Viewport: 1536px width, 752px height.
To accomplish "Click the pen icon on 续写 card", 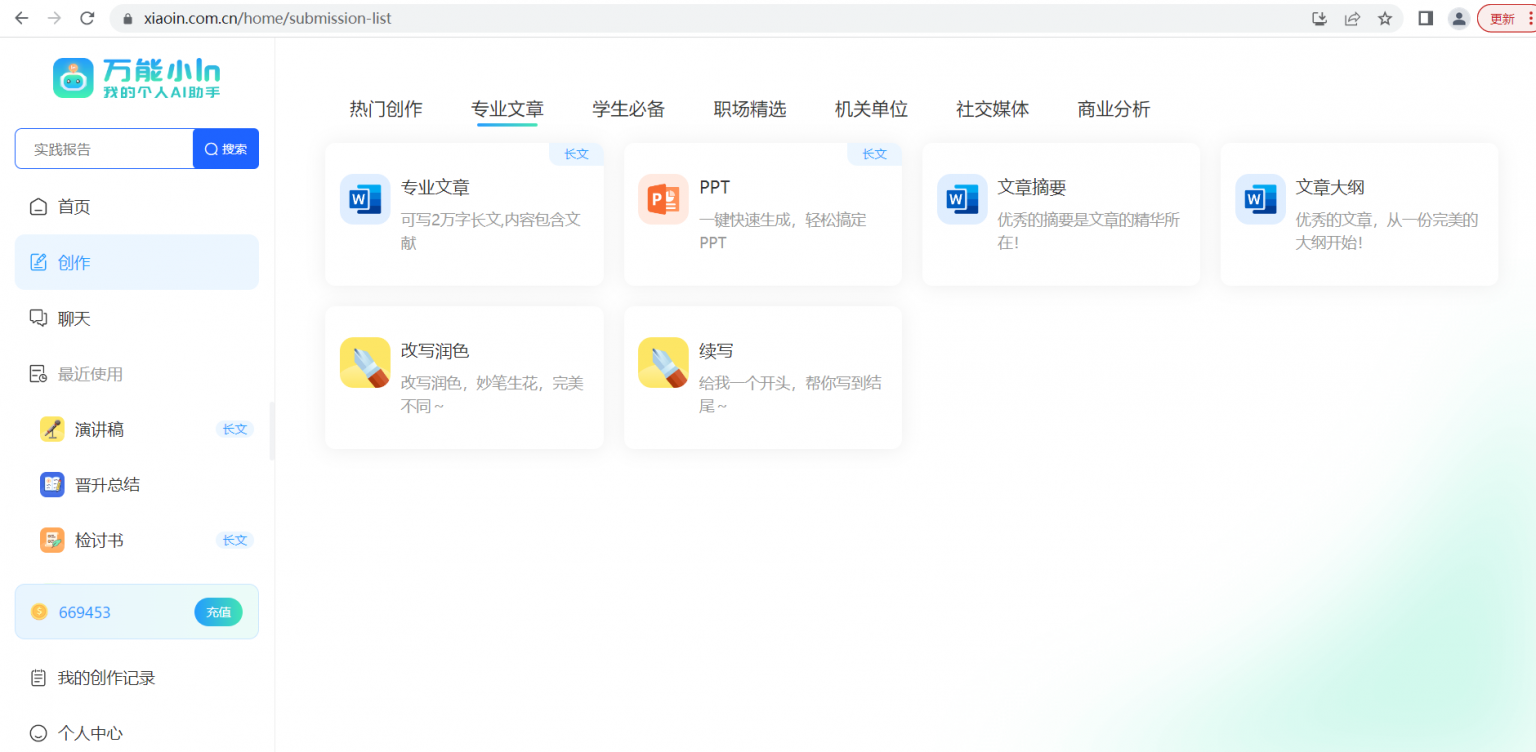I will tap(663, 362).
